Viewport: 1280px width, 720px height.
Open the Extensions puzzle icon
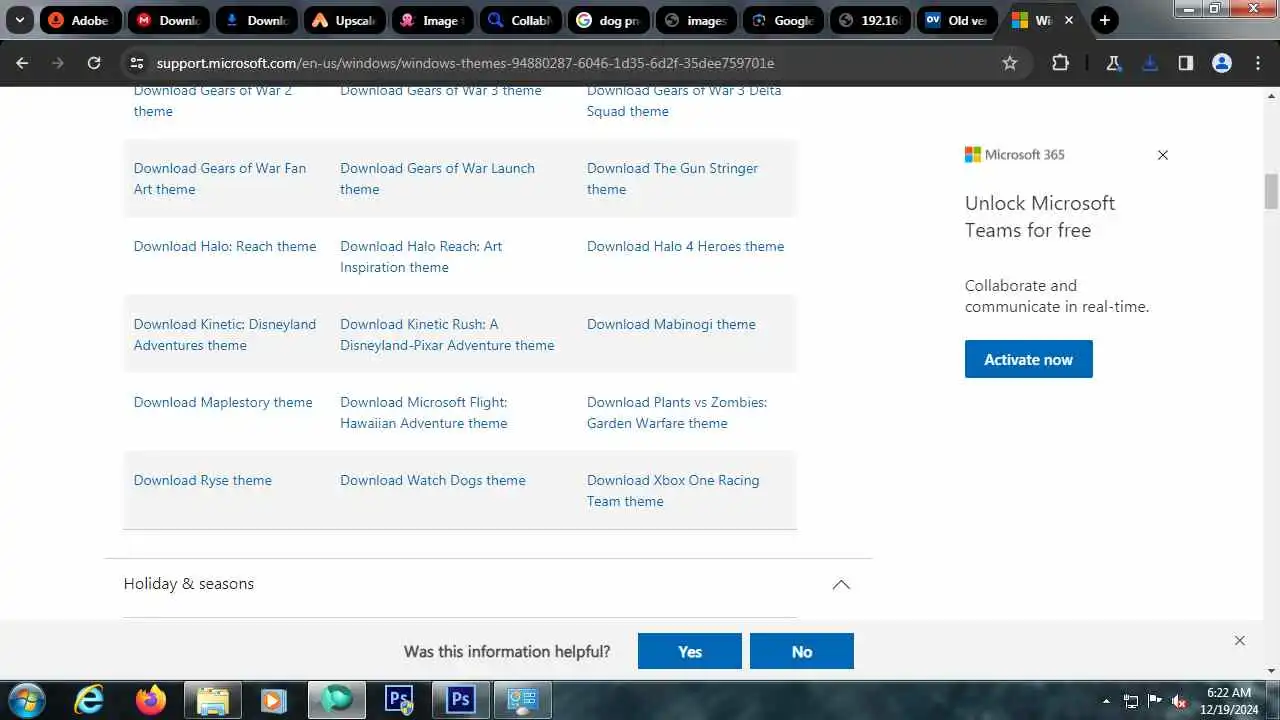(1060, 63)
